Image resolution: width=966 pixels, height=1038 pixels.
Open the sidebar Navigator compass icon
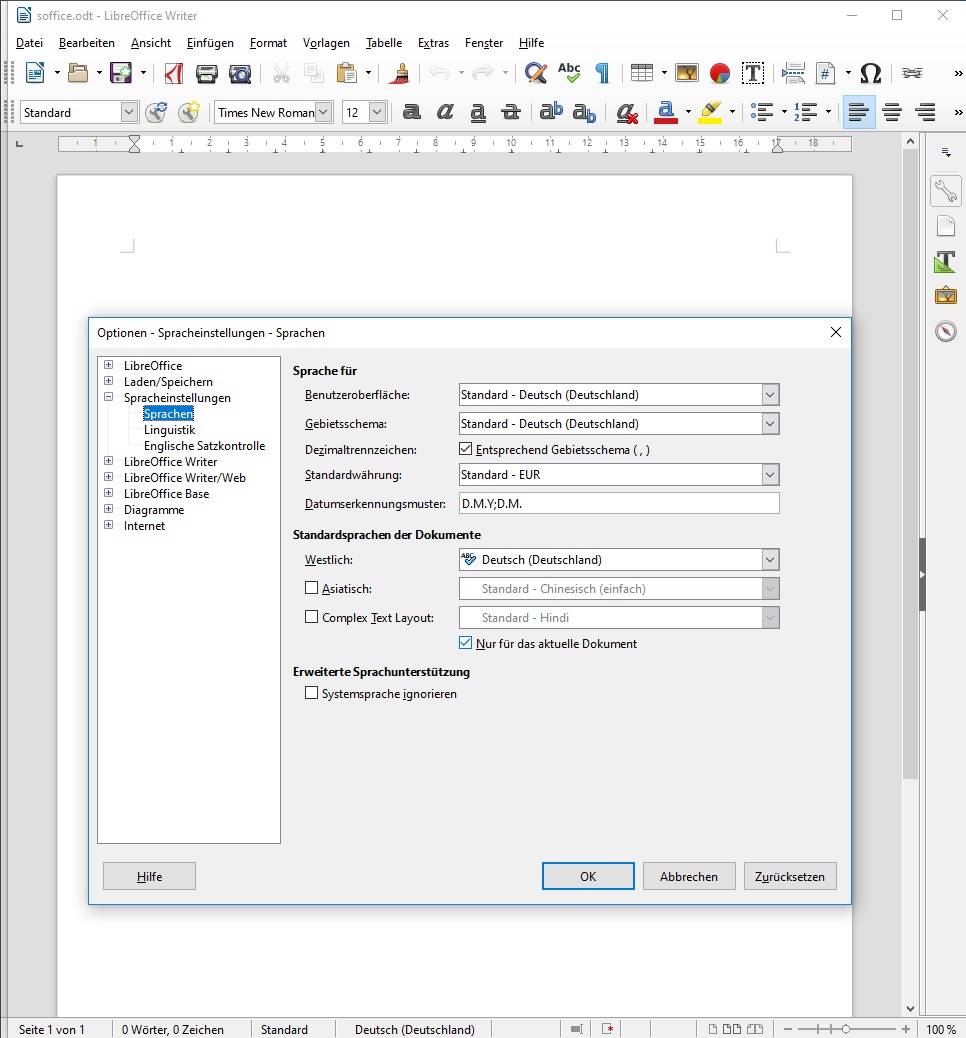(946, 330)
